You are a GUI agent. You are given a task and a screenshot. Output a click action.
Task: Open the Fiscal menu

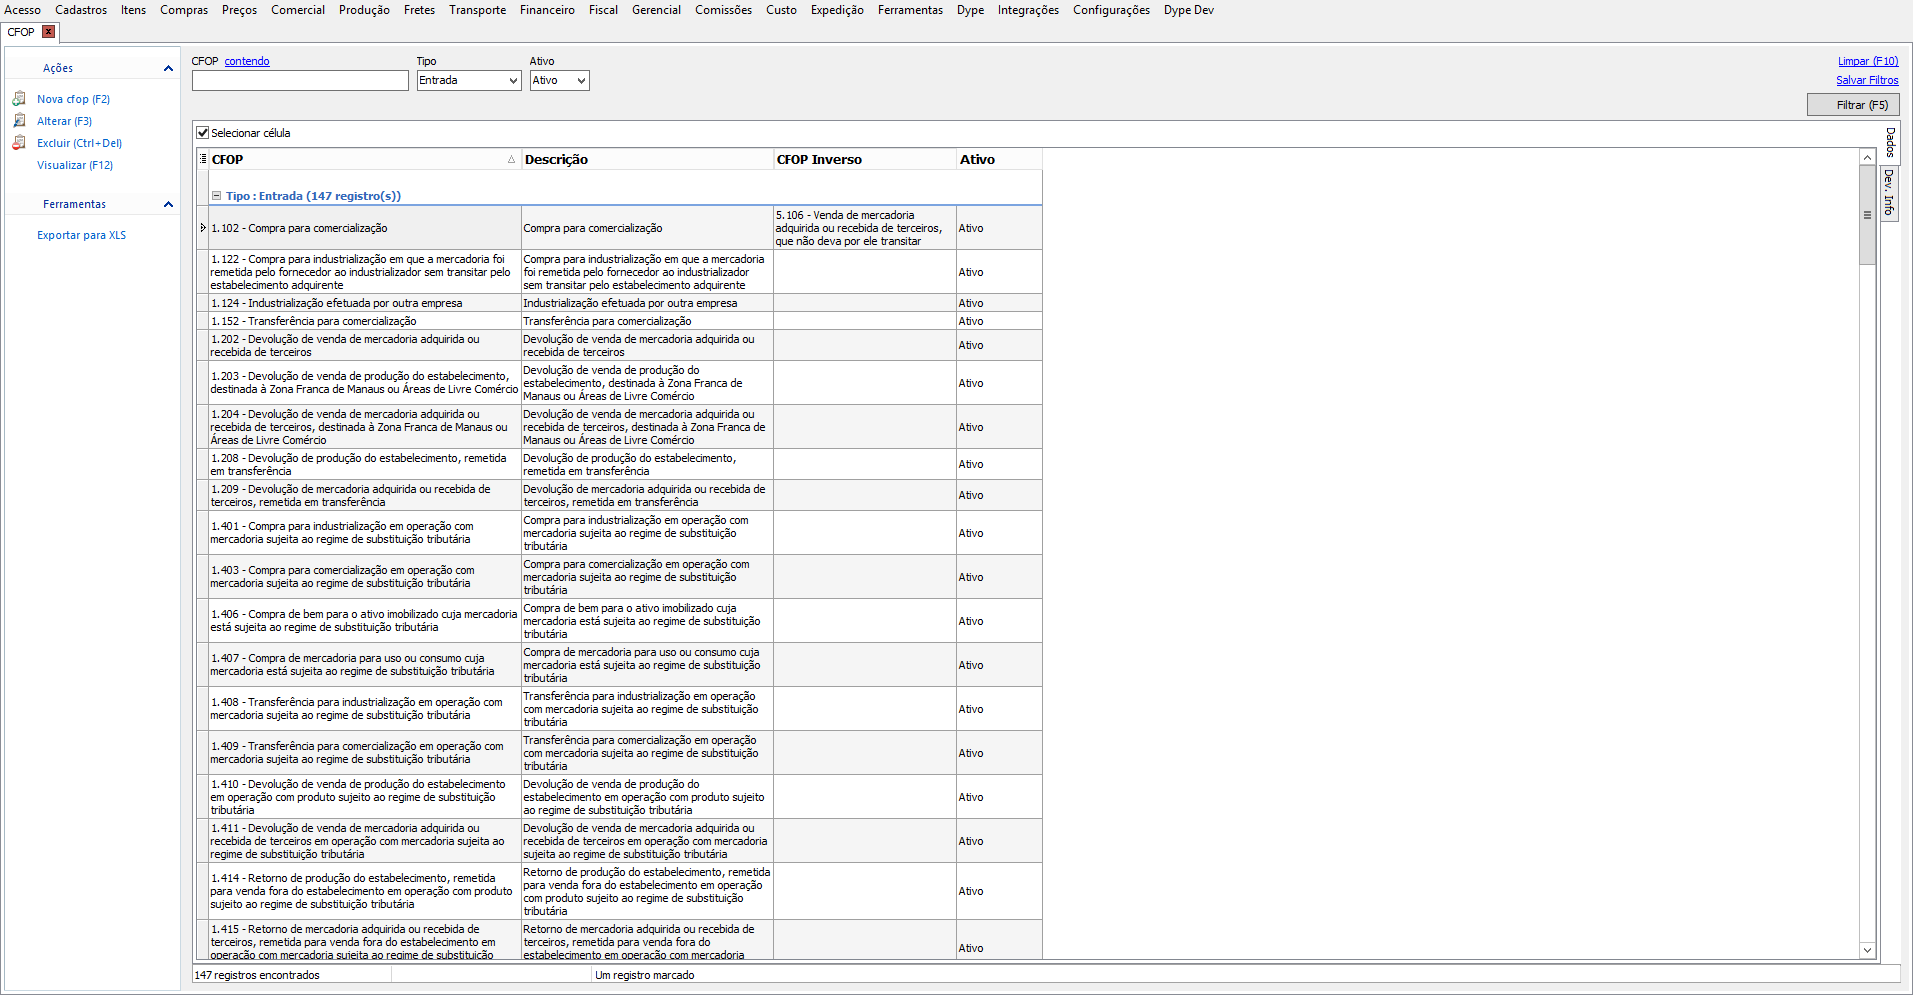603,10
